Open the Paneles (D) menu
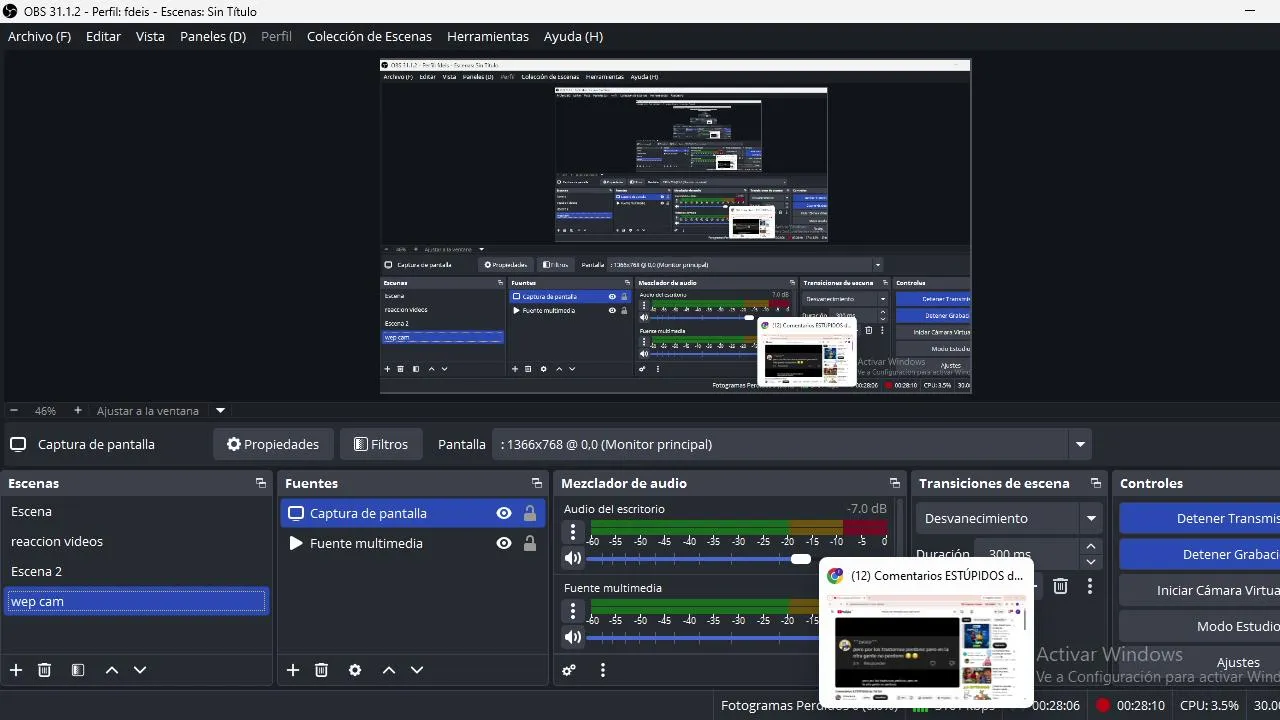This screenshot has height=720, width=1280. pos(213,36)
